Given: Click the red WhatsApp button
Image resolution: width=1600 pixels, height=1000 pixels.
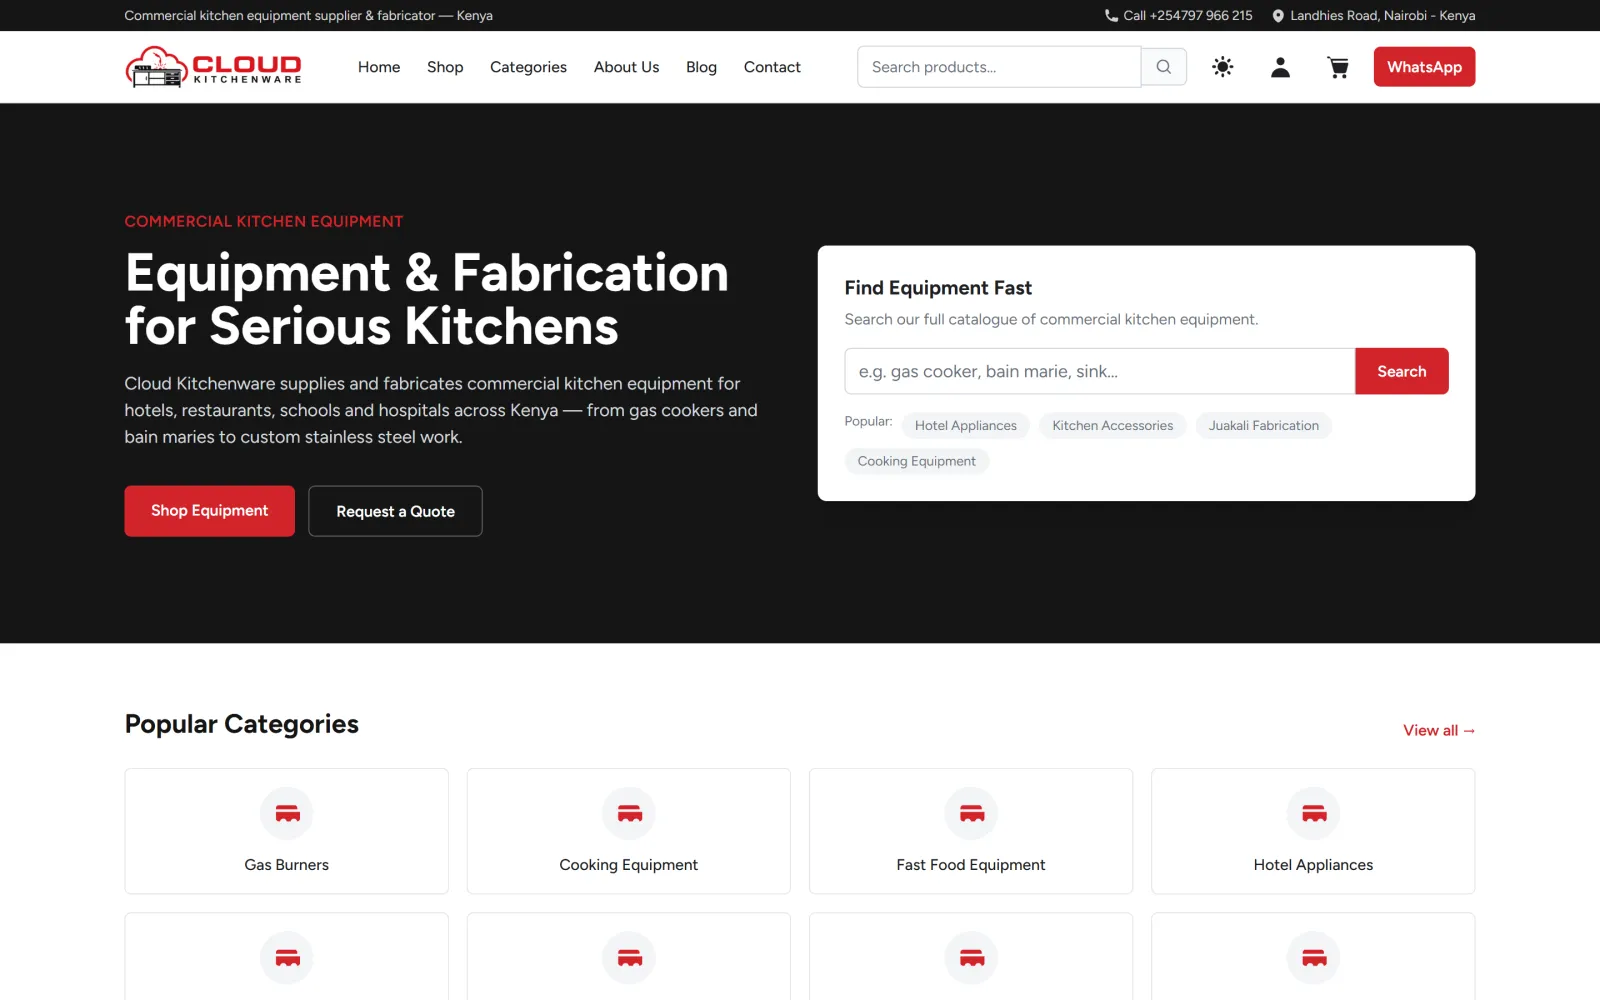Looking at the screenshot, I should click(x=1424, y=67).
